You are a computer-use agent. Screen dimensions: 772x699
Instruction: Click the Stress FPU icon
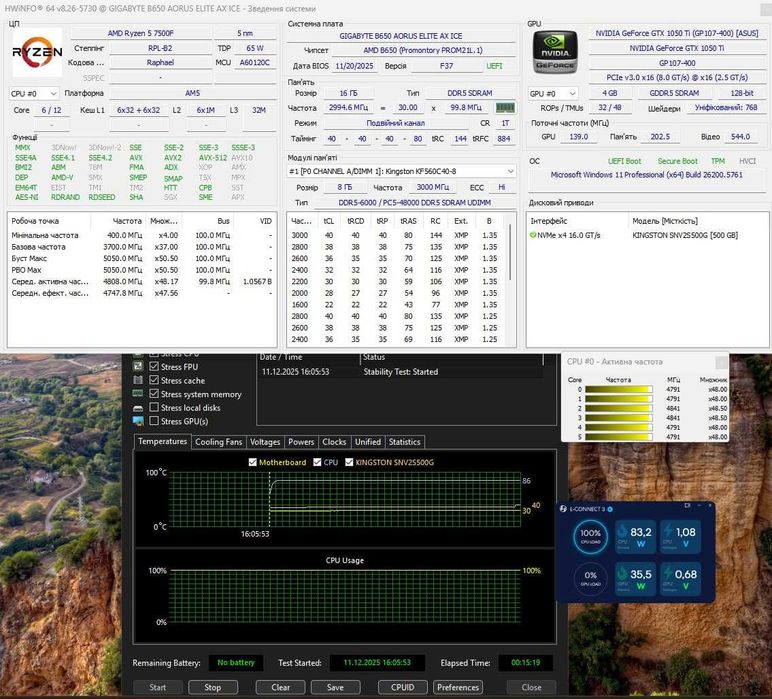click(x=138, y=366)
